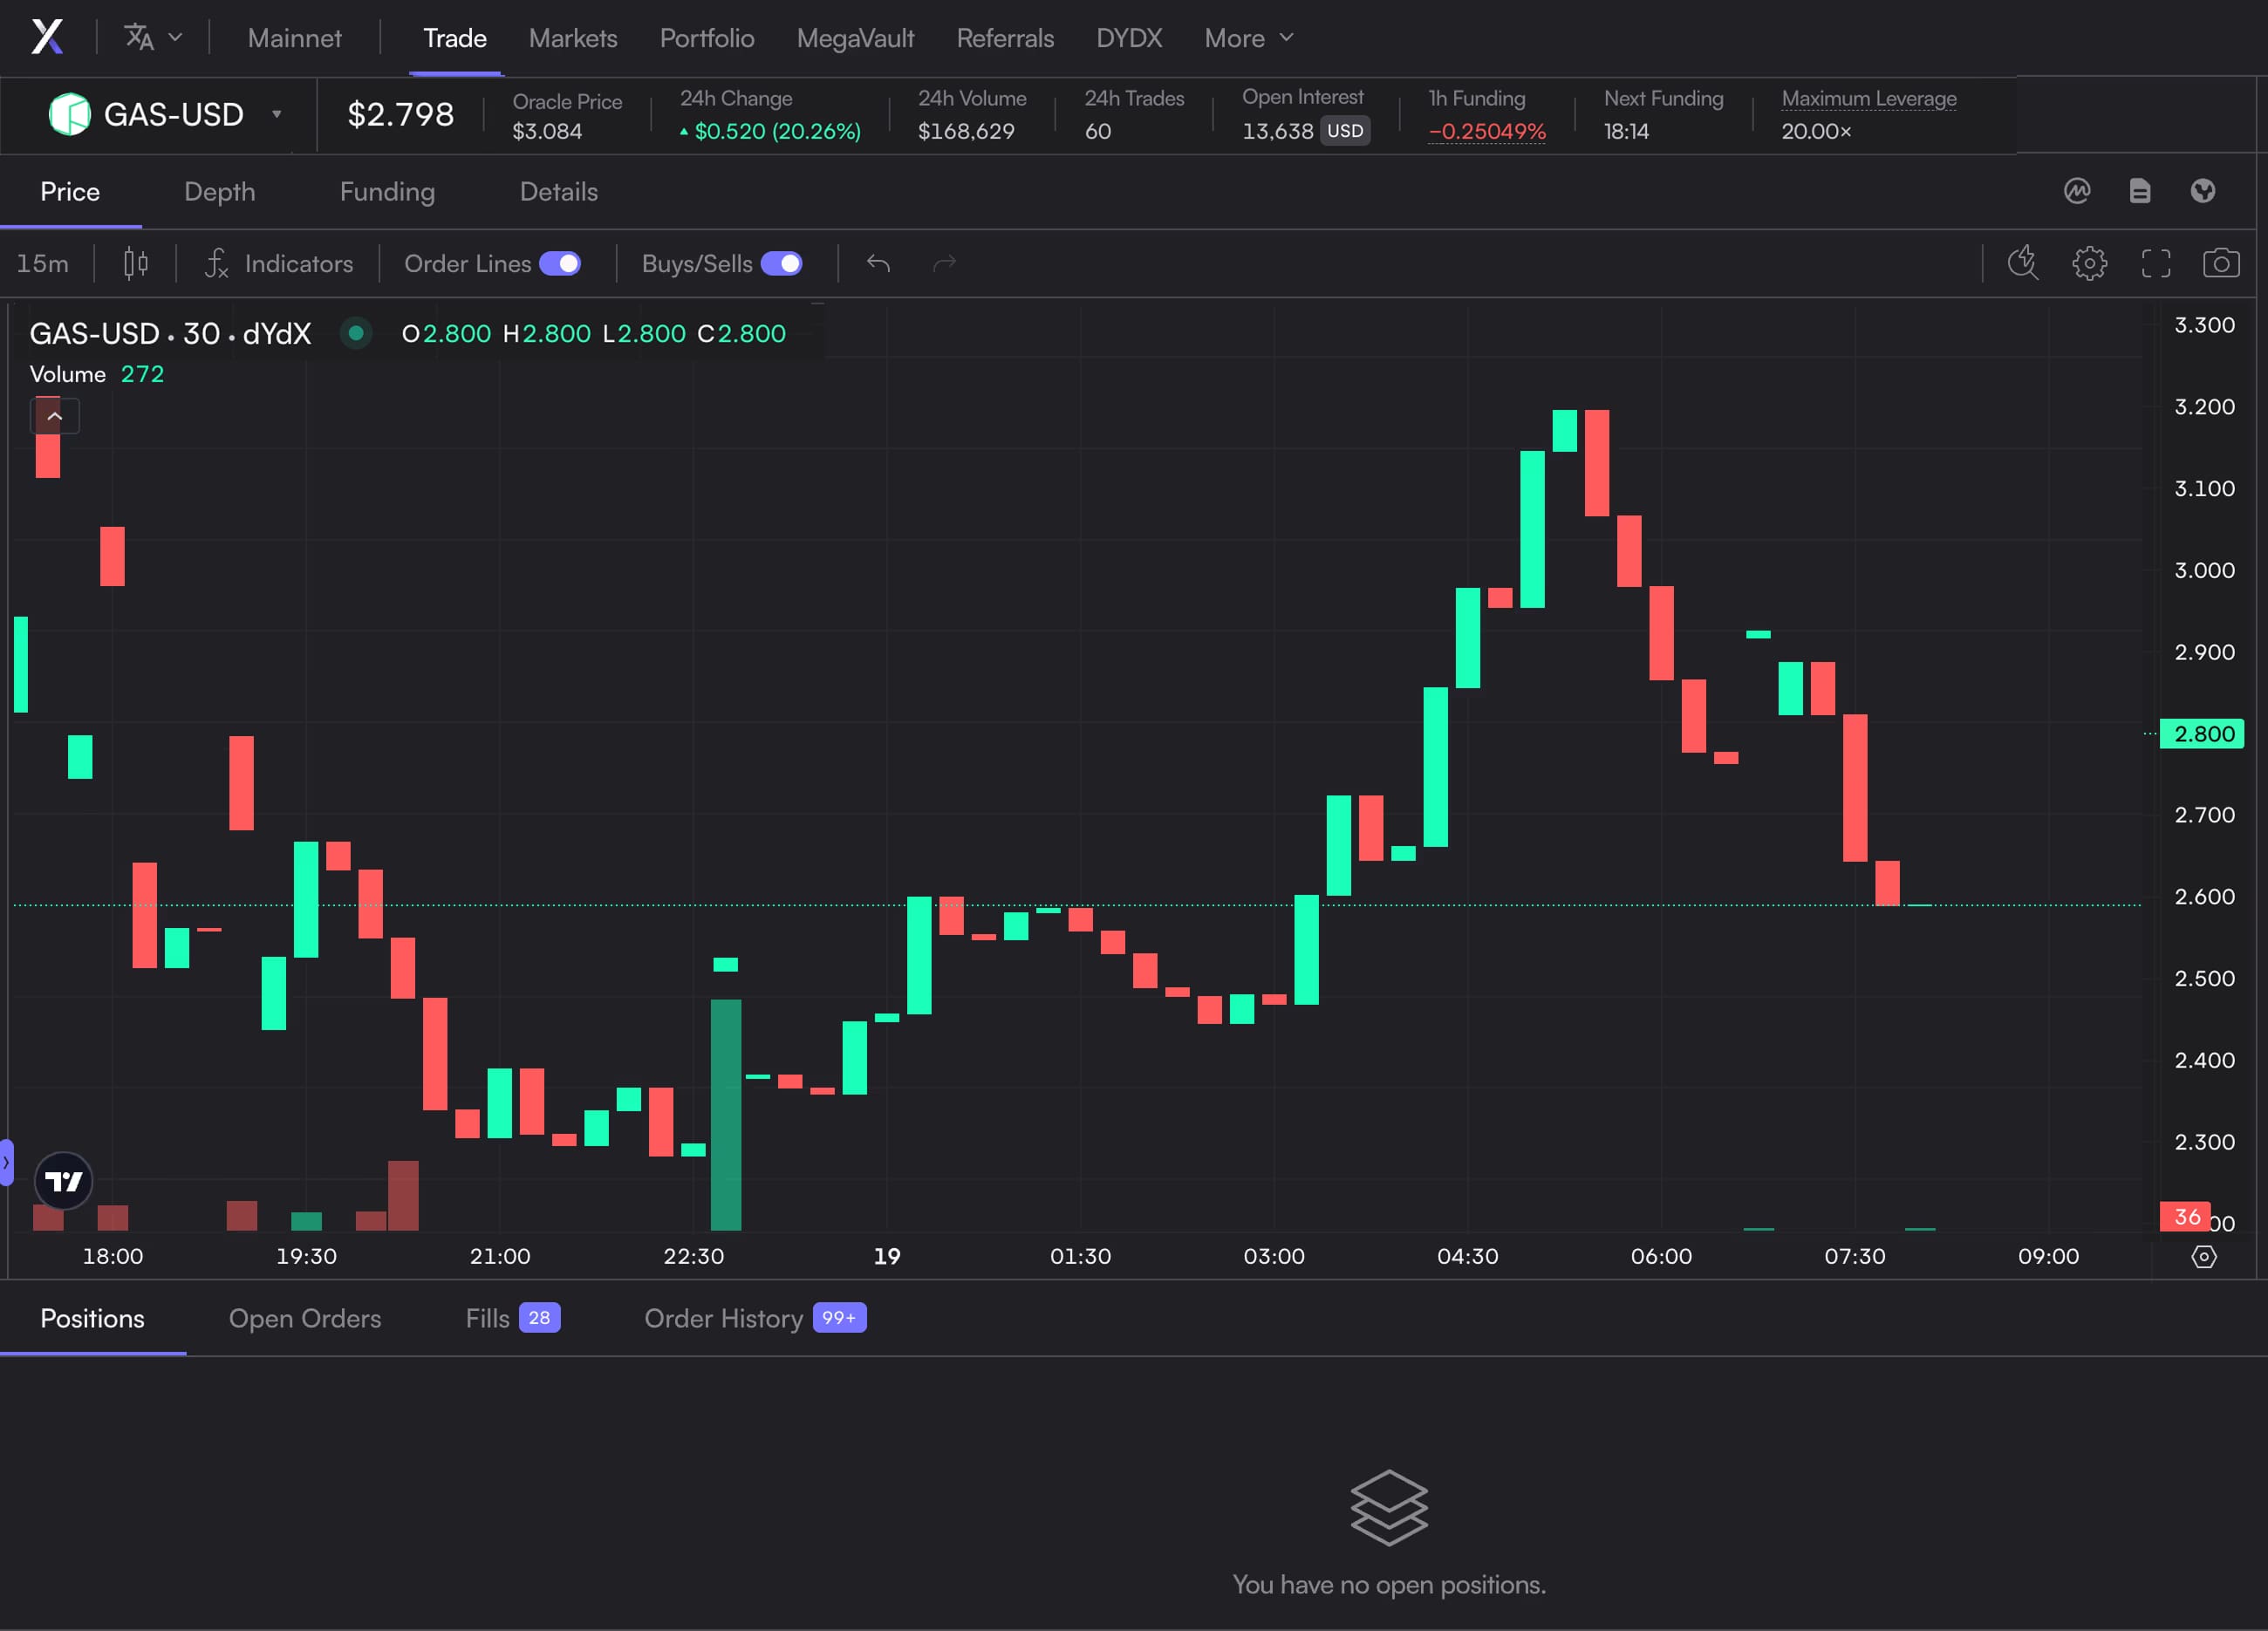Switch to Depth tab
The width and height of the screenshot is (2268, 1631).
pos(220,192)
